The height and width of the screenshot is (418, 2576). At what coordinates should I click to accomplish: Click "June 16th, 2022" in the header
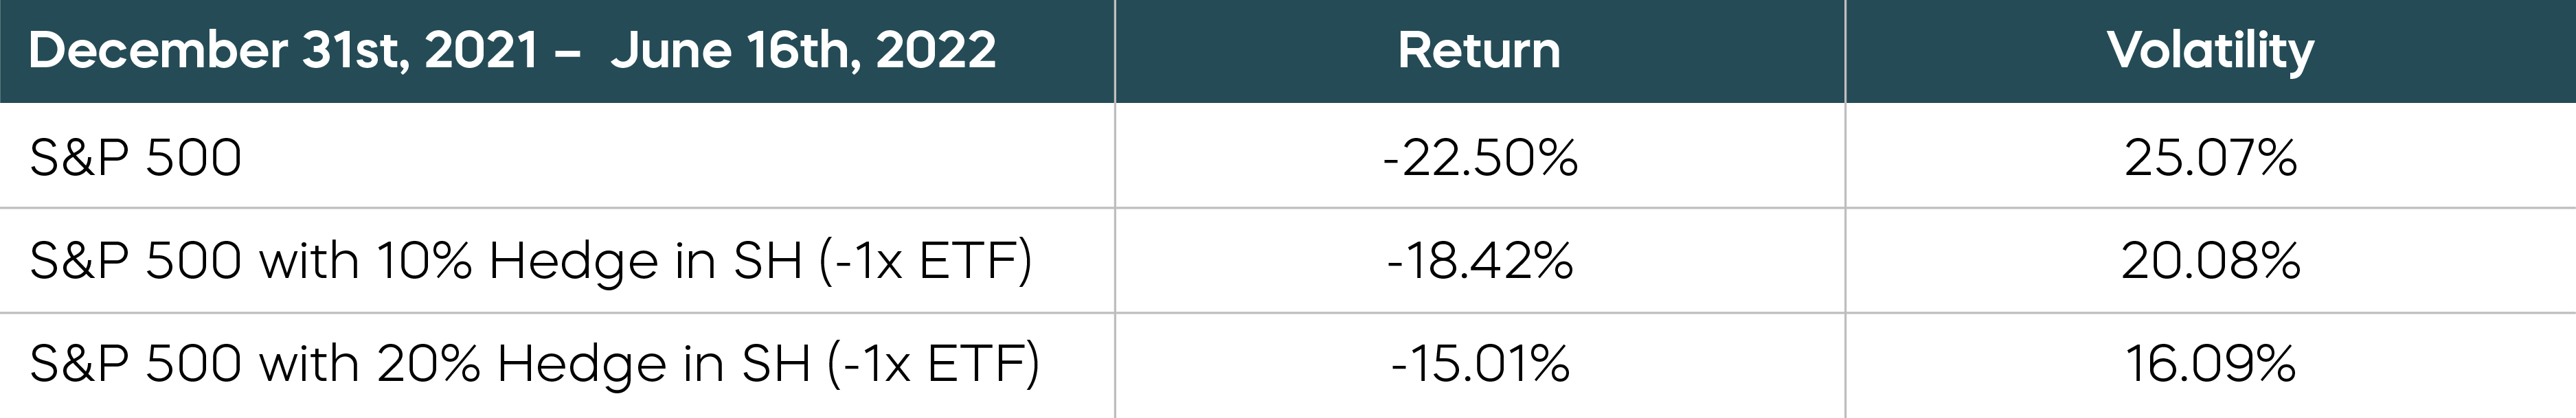click(x=803, y=50)
